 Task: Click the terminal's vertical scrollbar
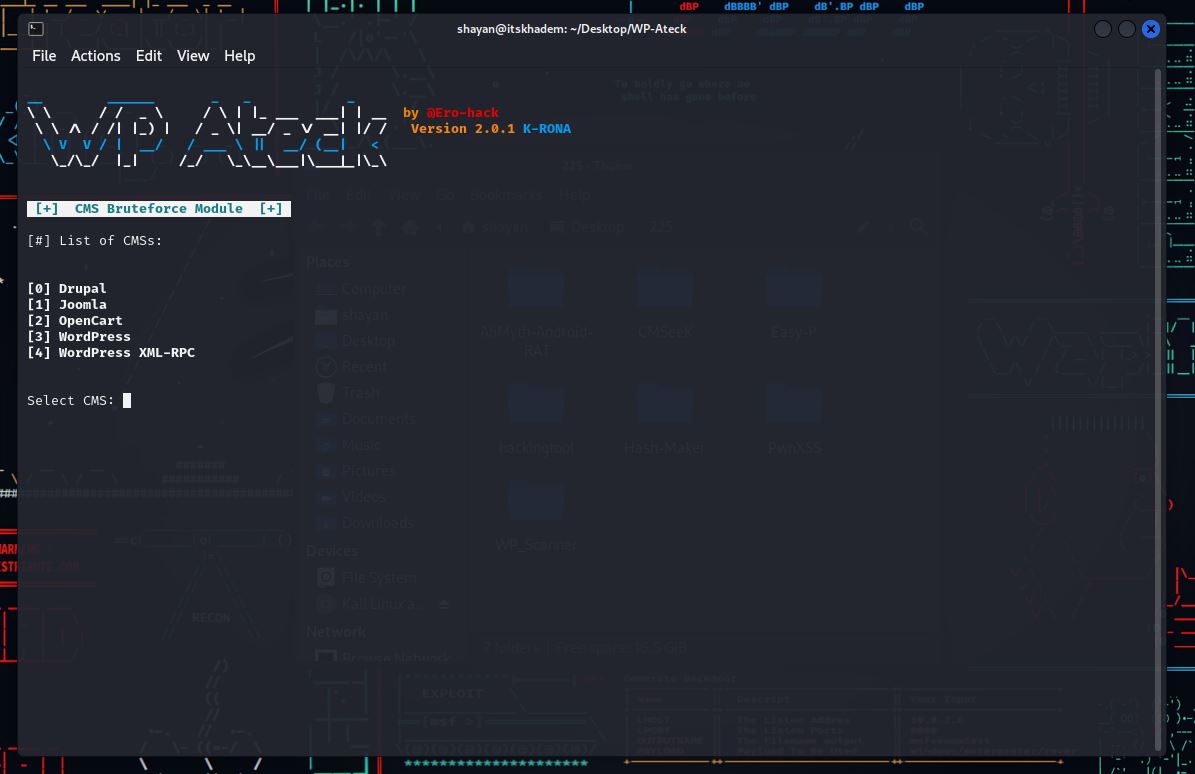[x=1158, y=409]
